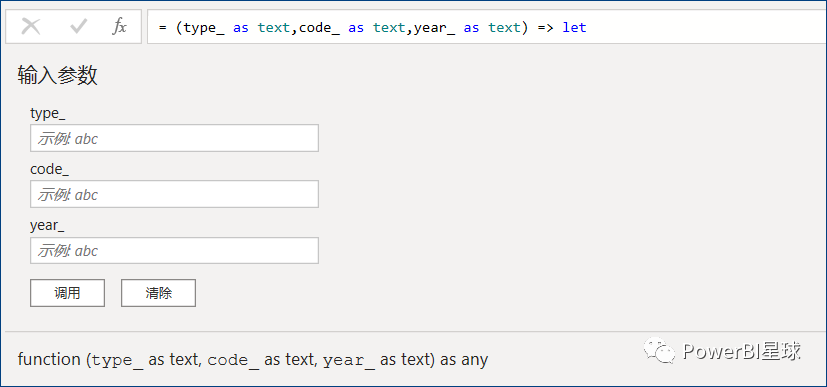Click into the type_ parameter field
827x387 pixels.
point(175,138)
